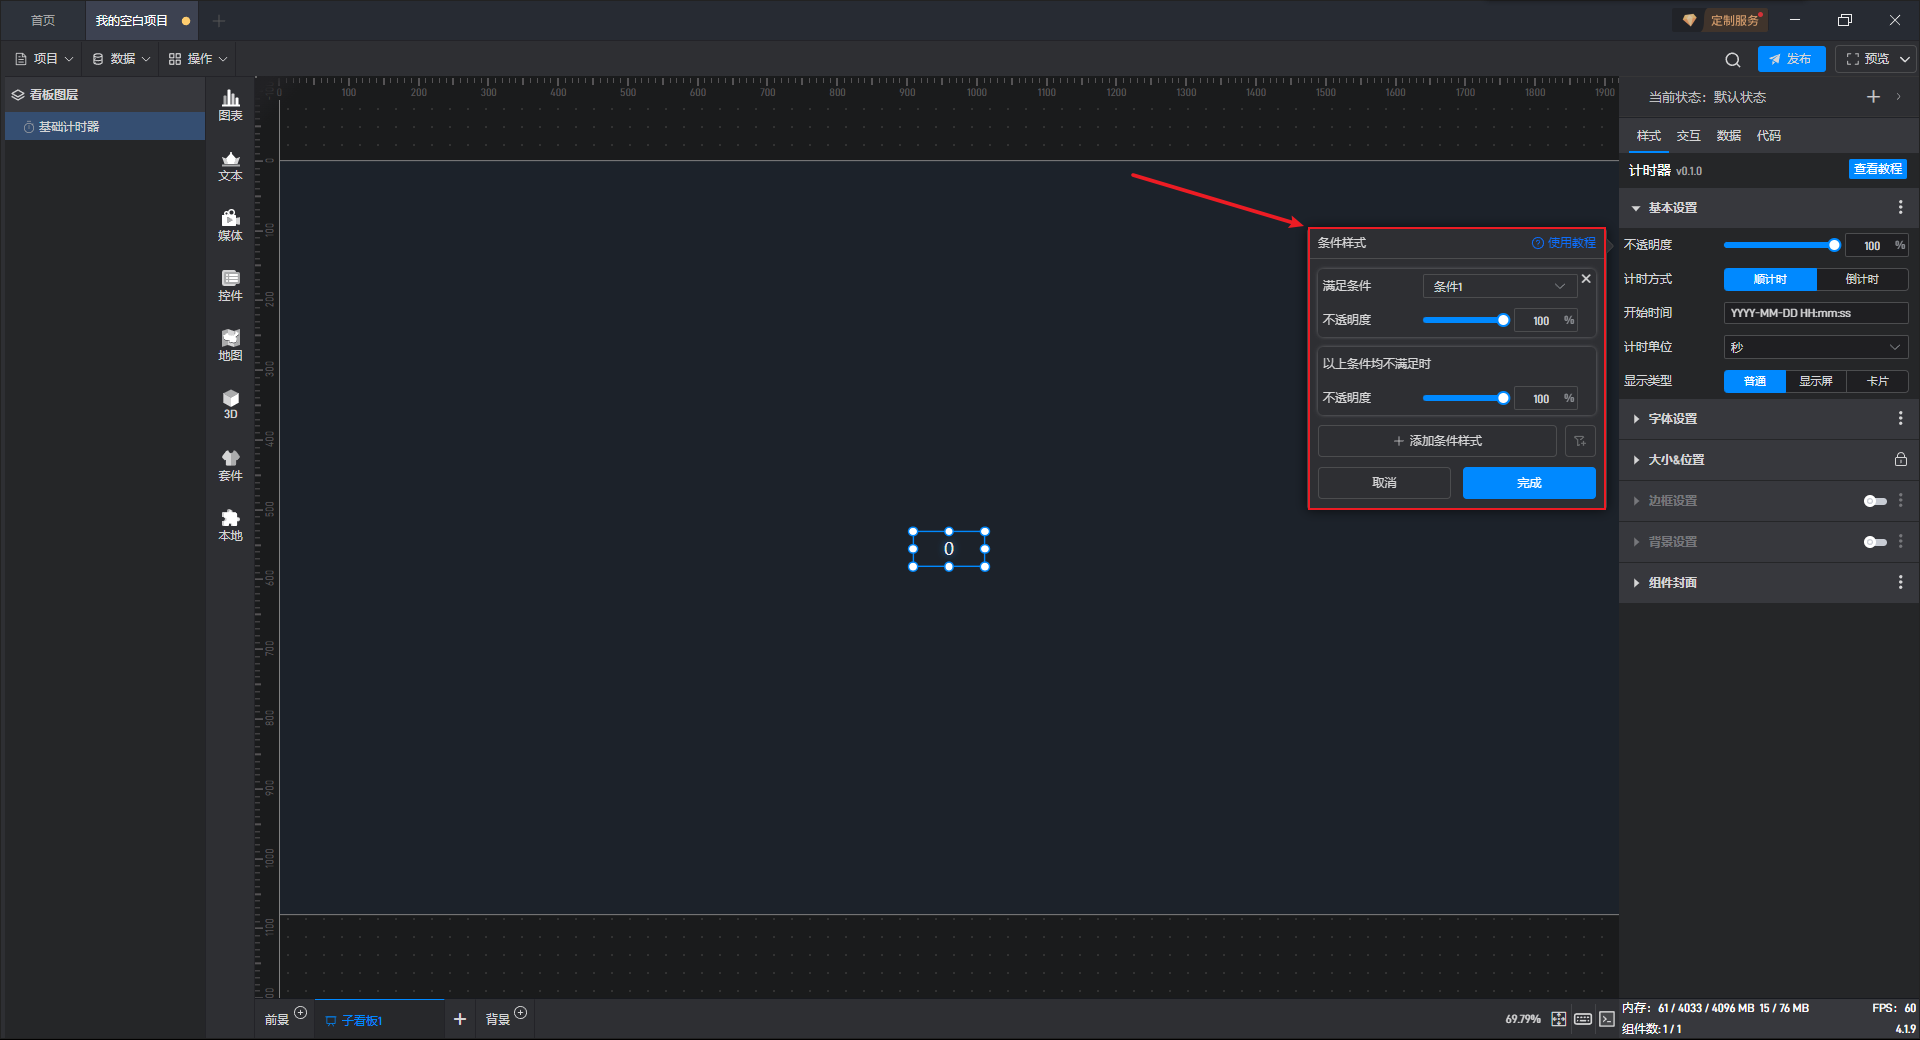
Task: Switch to the 样式 tab
Action: [x=1648, y=136]
